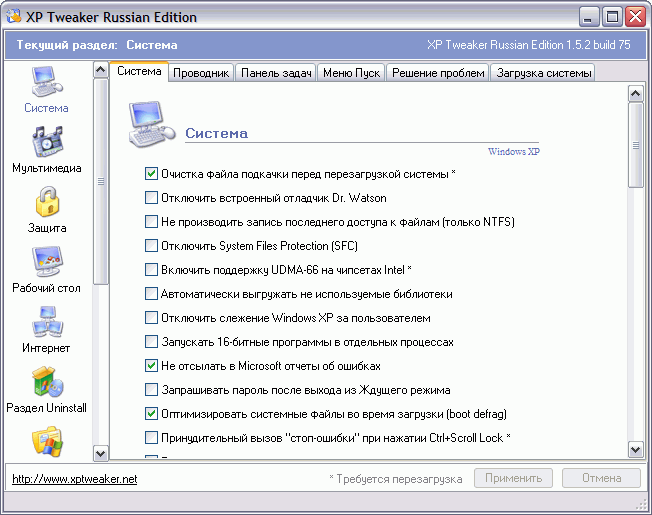The height and width of the screenshot is (515, 652).
Task: Click the Применить button
Action: (514, 478)
